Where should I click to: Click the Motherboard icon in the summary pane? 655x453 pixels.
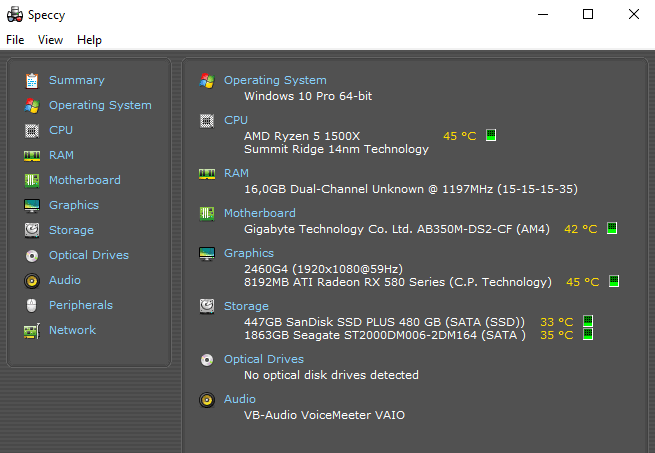tap(207, 214)
